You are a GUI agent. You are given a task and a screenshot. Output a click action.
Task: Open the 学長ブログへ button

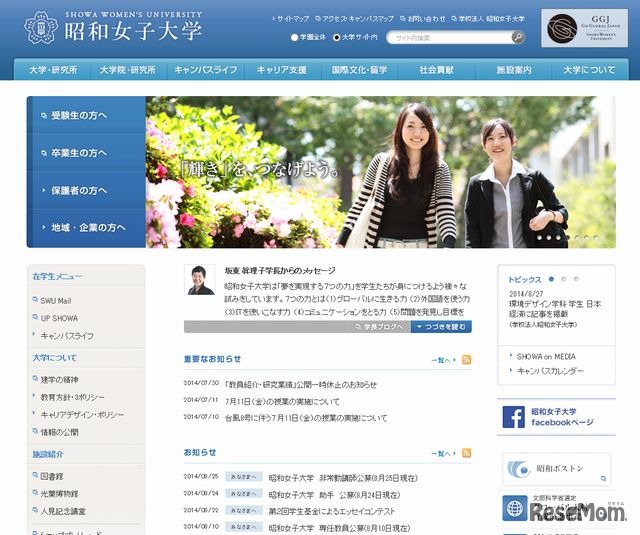(380, 326)
